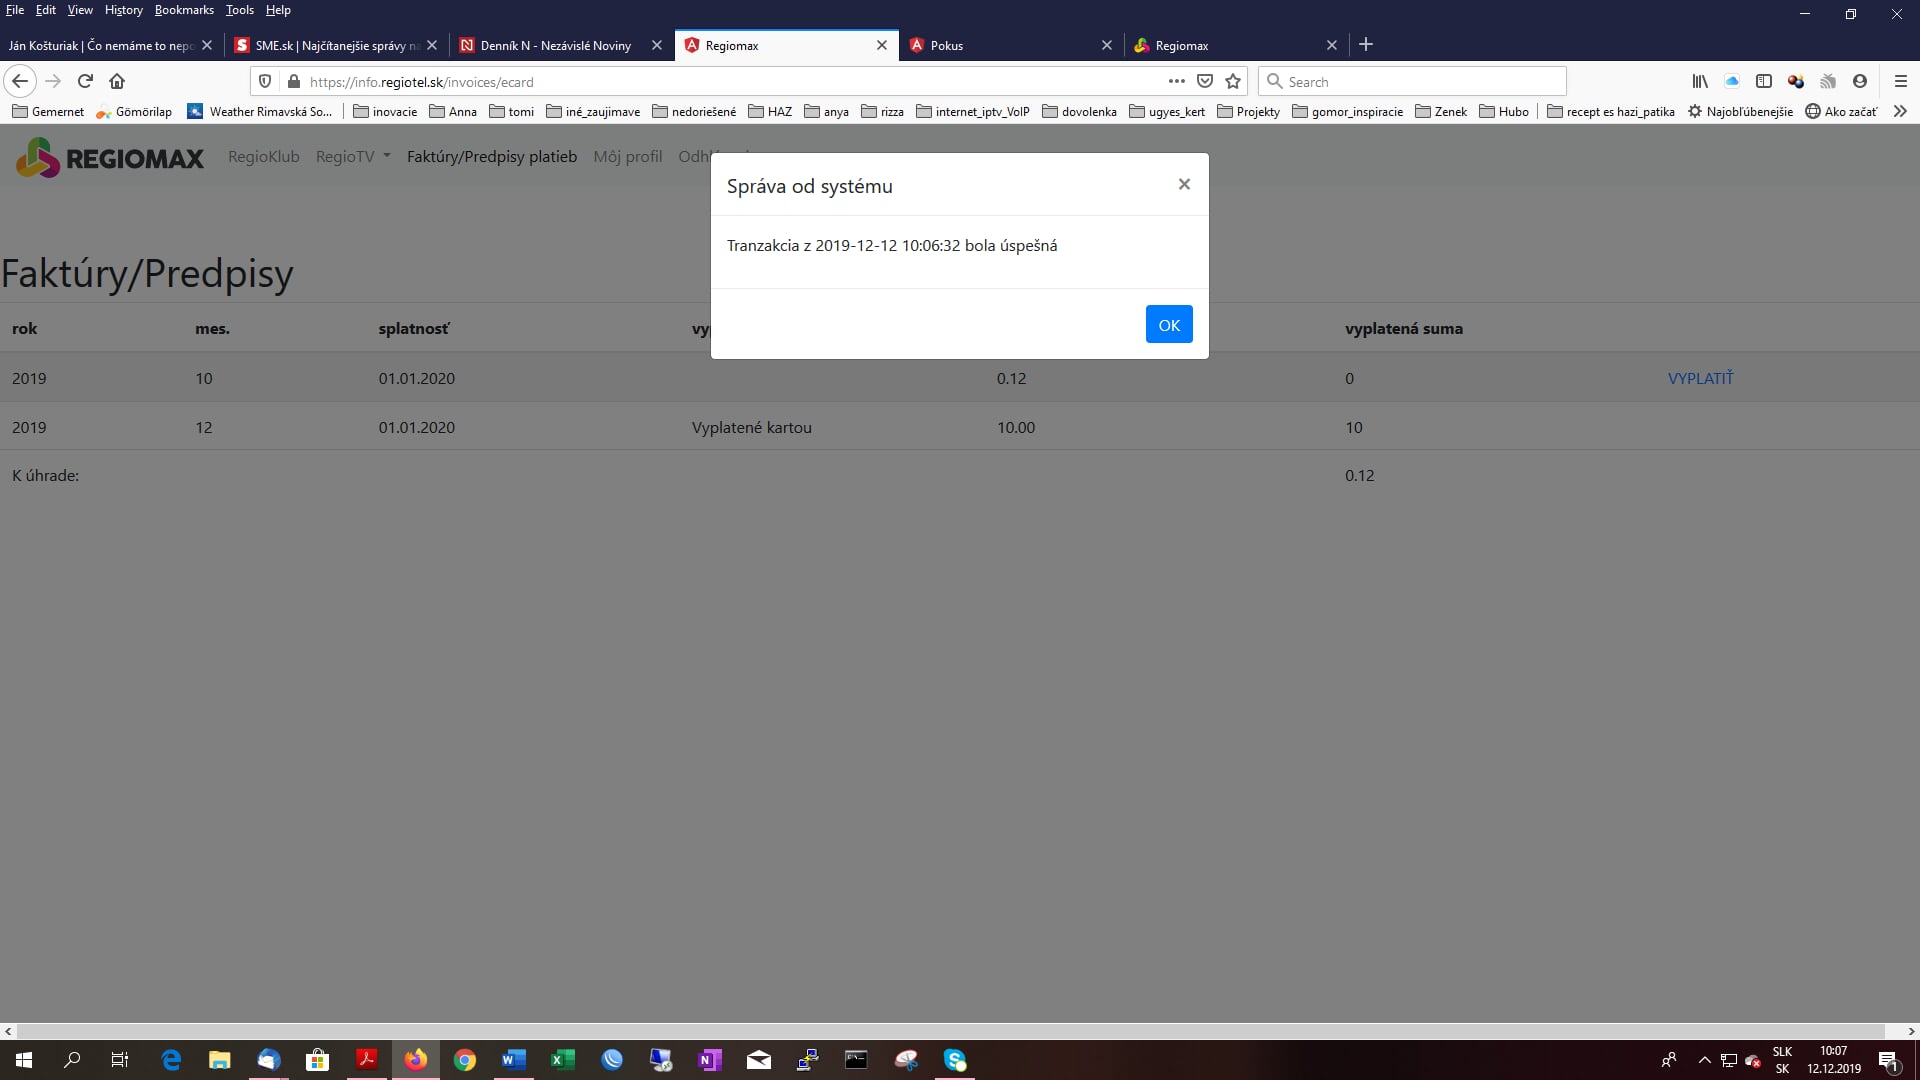Image resolution: width=1920 pixels, height=1080 pixels.
Task: Open the Bookmarks menu
Action: tap(184, 10)
